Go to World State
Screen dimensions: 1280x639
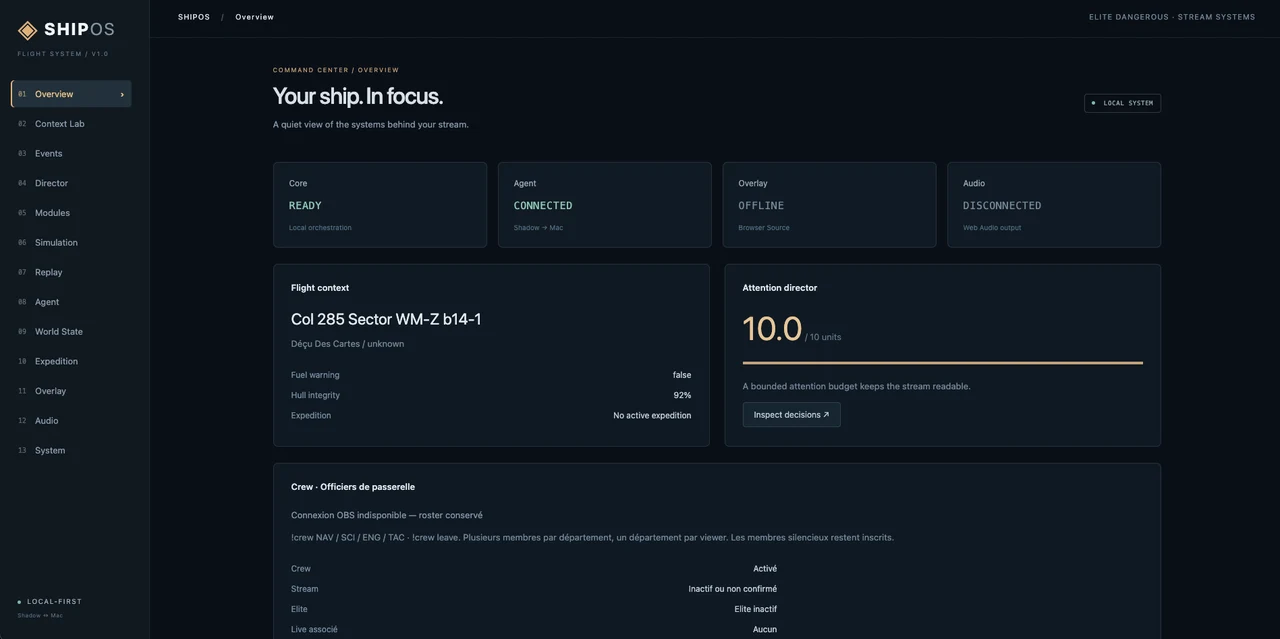coord(71,331)
